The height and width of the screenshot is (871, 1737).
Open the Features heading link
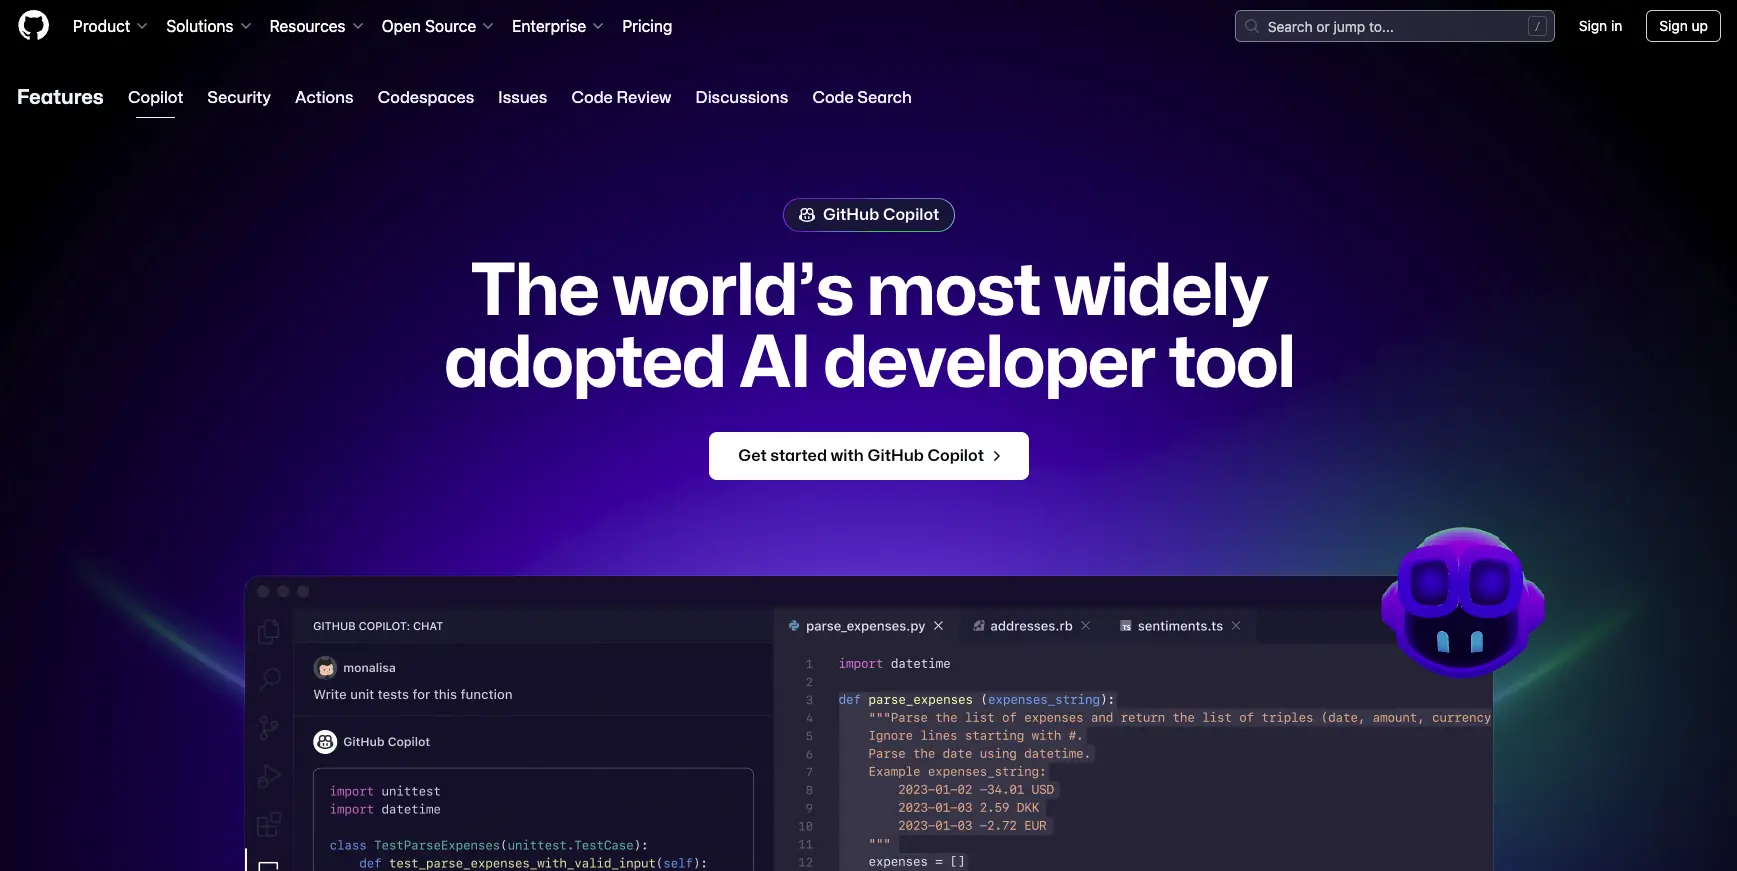tap(60, 97)
